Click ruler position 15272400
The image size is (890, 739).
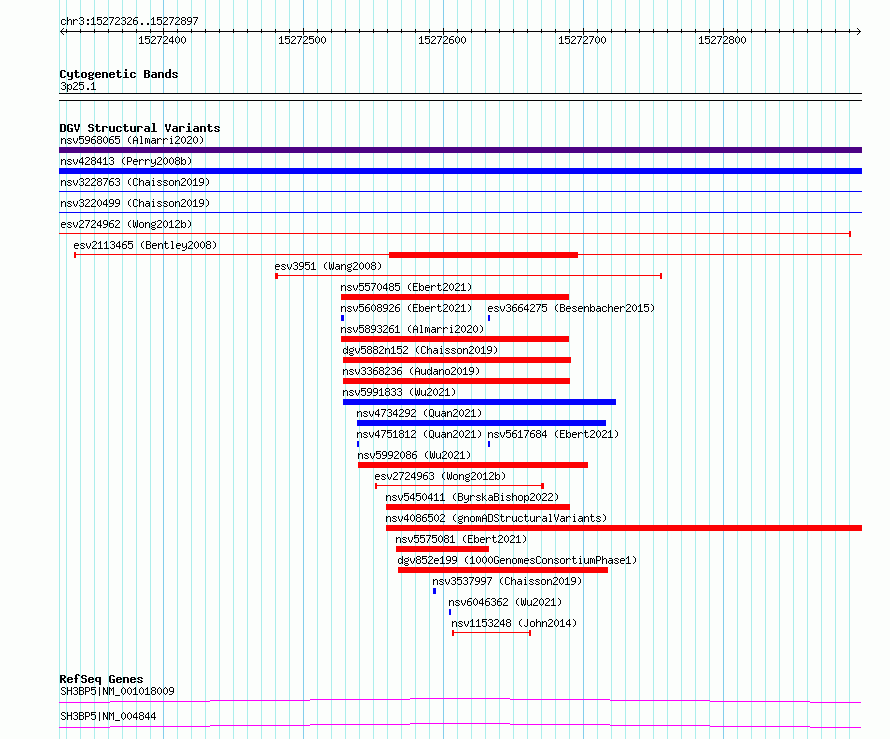coord(162,40)
